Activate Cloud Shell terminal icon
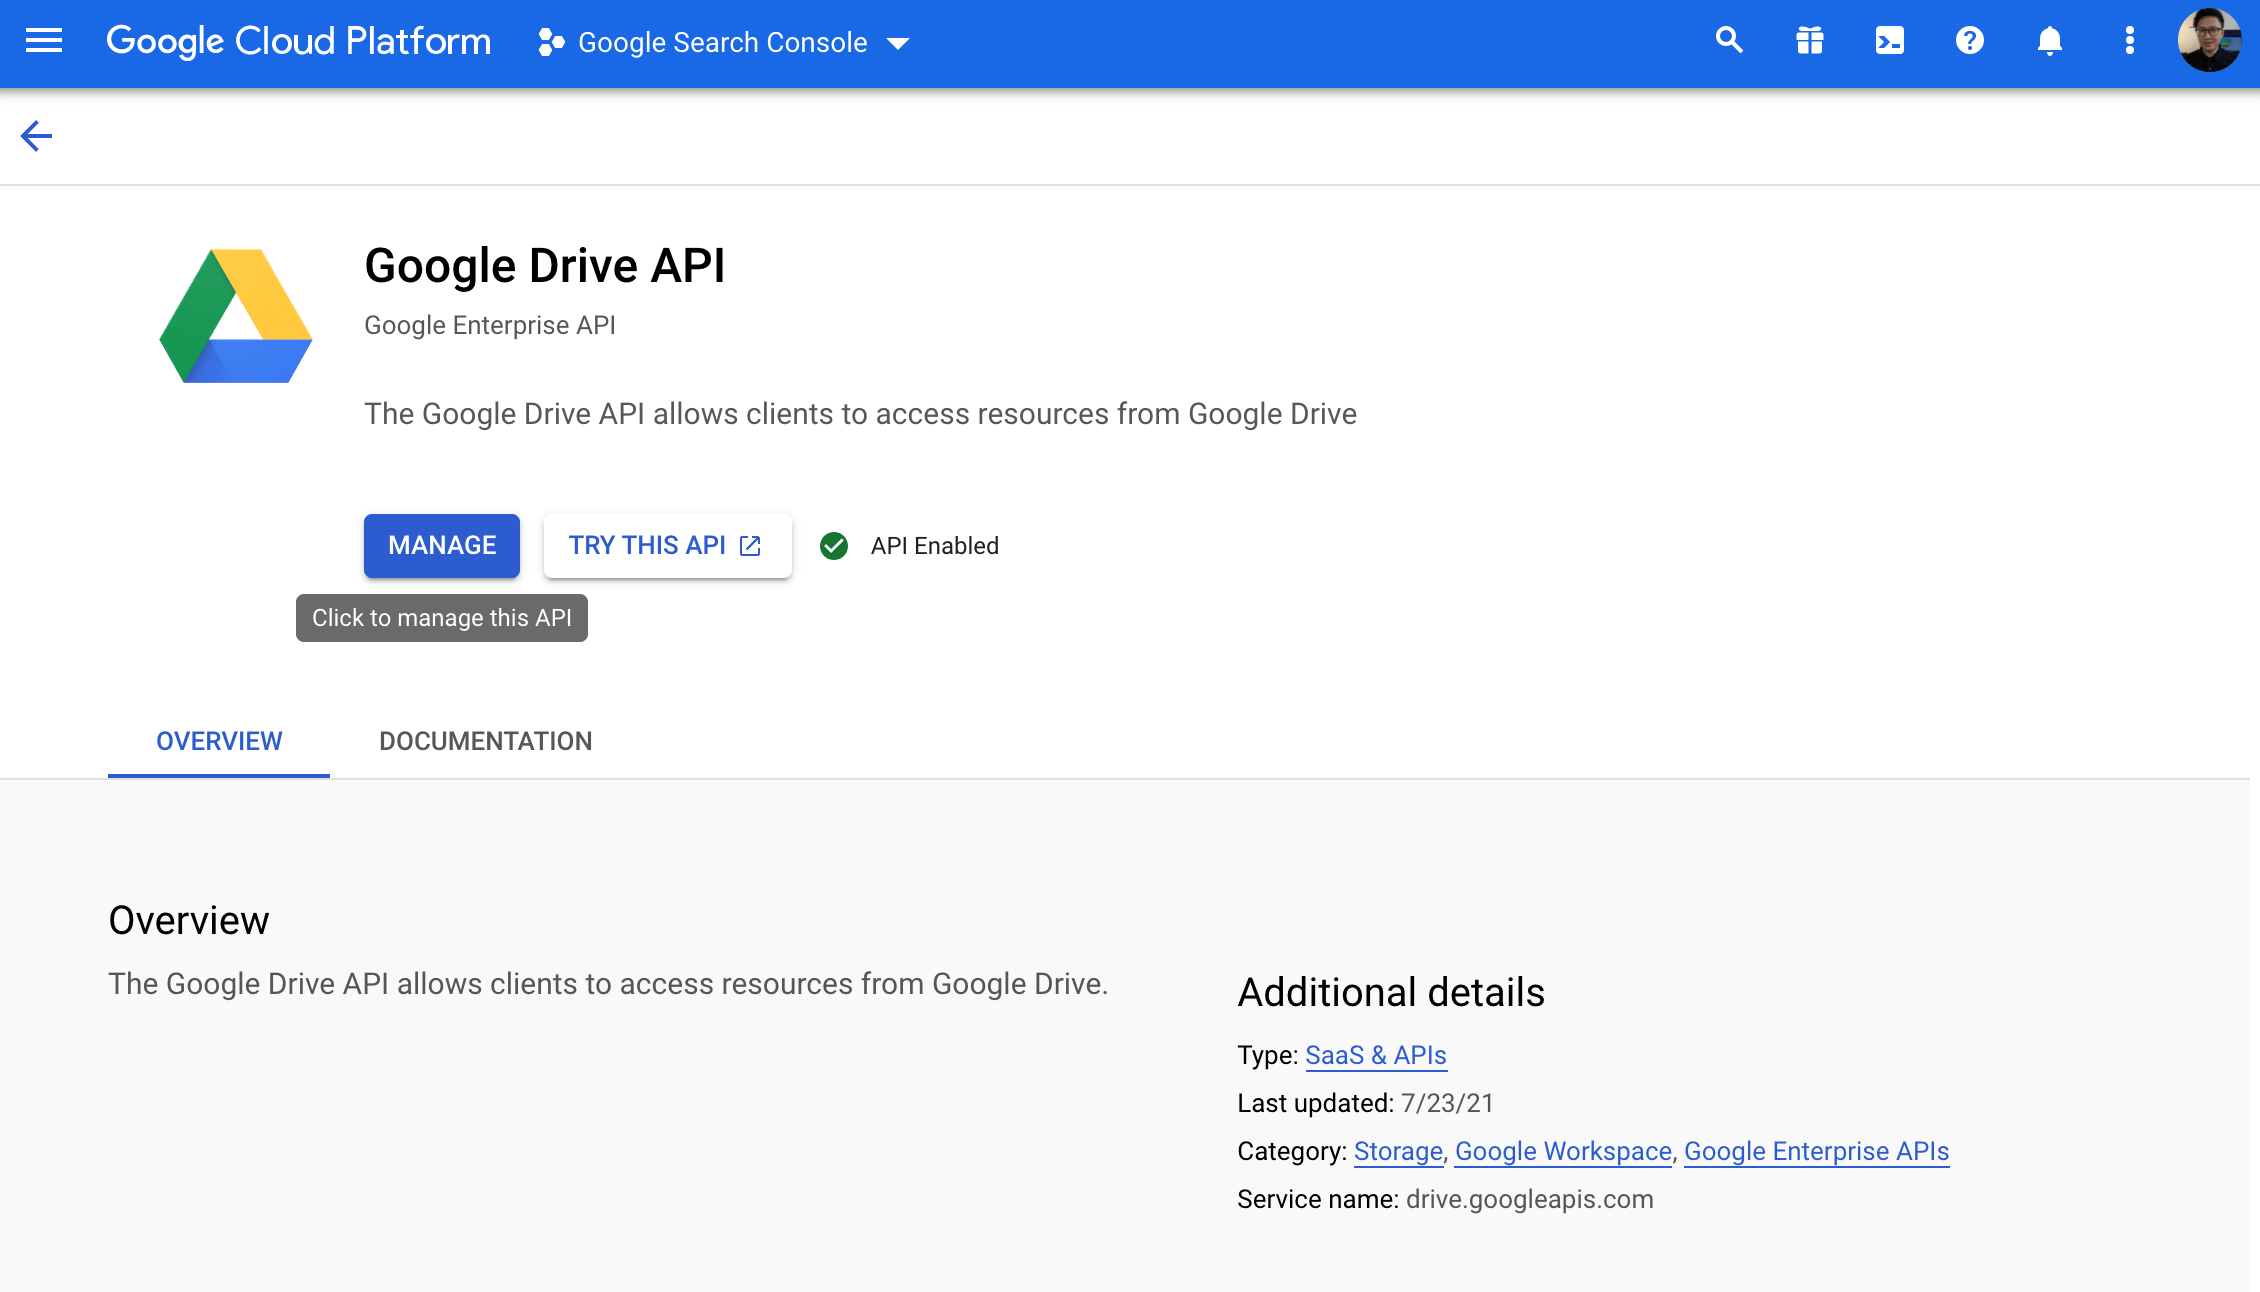This screenshot has height=1292, width=2260. pyautogui.click(x=1889, y=41)
